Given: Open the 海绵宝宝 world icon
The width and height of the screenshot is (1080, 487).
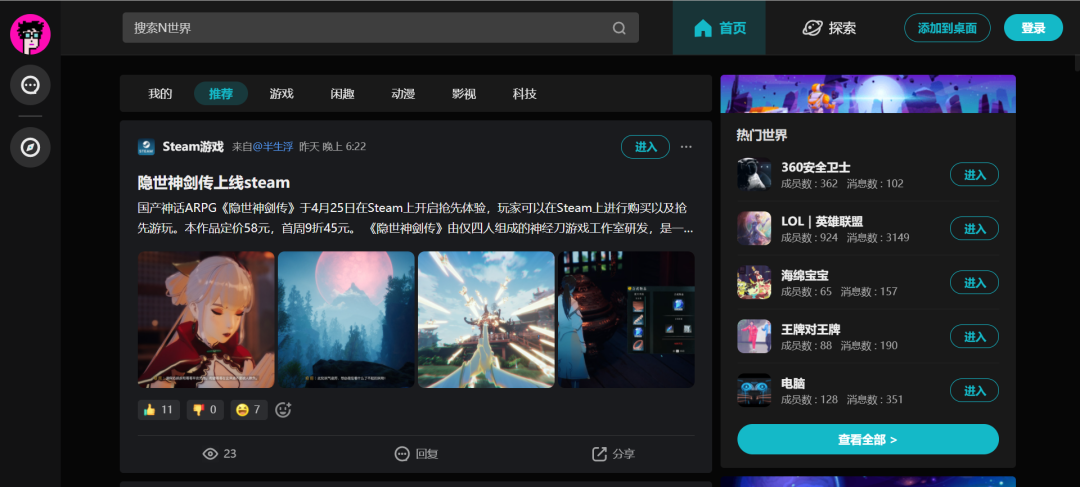Looking at the screenshot, I should 754,282.
